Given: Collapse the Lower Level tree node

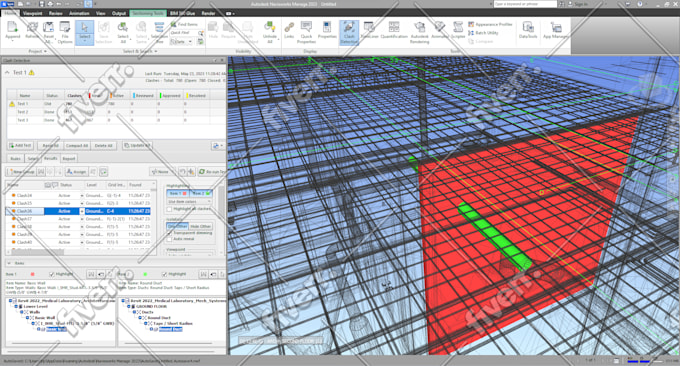Looking at the screenshot, I should [16, 306].
